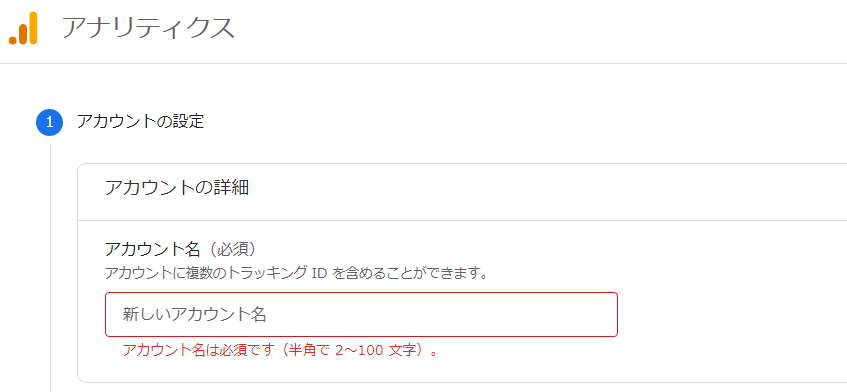Click the tall yellow bar of logo
Viewport: 847px width, 392px height.
(x=32, y=28)
